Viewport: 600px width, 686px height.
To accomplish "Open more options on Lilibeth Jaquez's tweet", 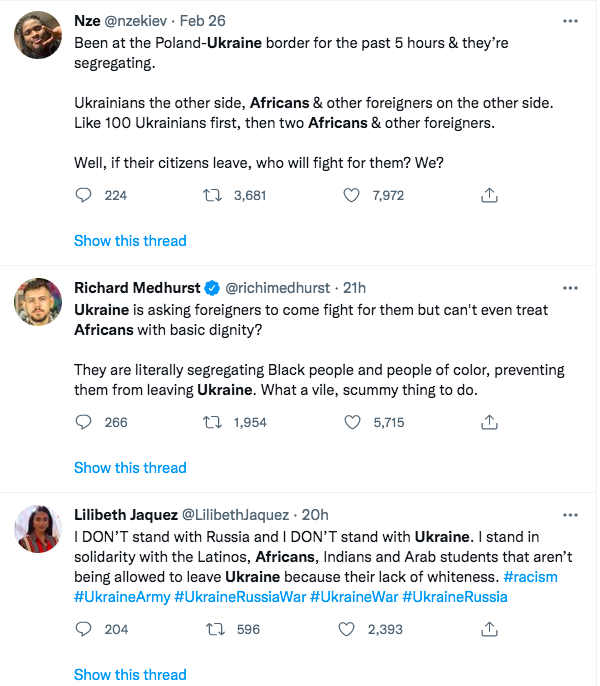I will 570,515.
